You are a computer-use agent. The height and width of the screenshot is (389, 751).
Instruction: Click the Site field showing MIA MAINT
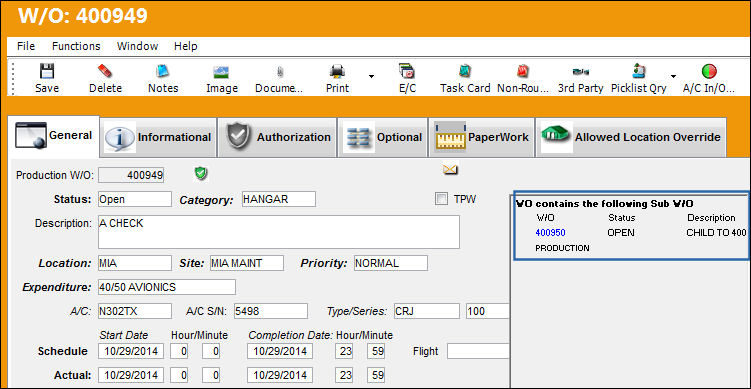(x=247, y=263)
